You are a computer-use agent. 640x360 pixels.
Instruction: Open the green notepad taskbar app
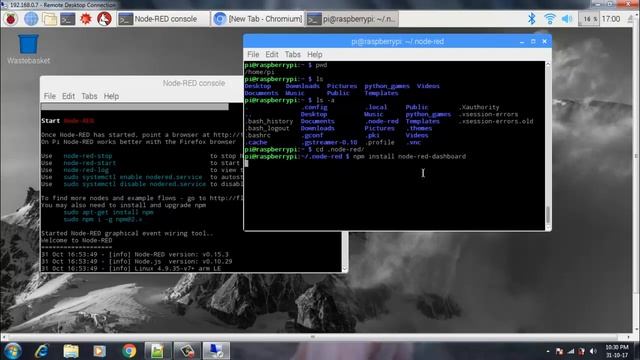(x=158, y=351)
